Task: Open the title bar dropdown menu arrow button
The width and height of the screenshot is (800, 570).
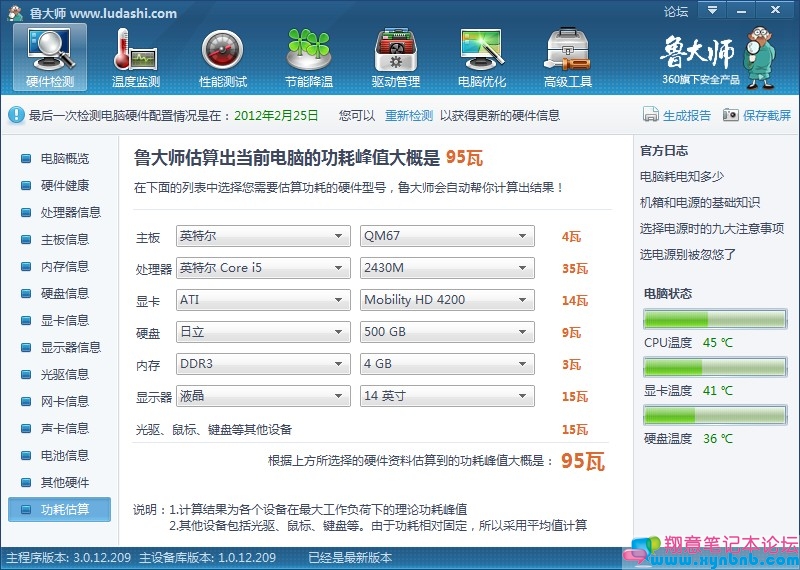Action: pos(712,10)
